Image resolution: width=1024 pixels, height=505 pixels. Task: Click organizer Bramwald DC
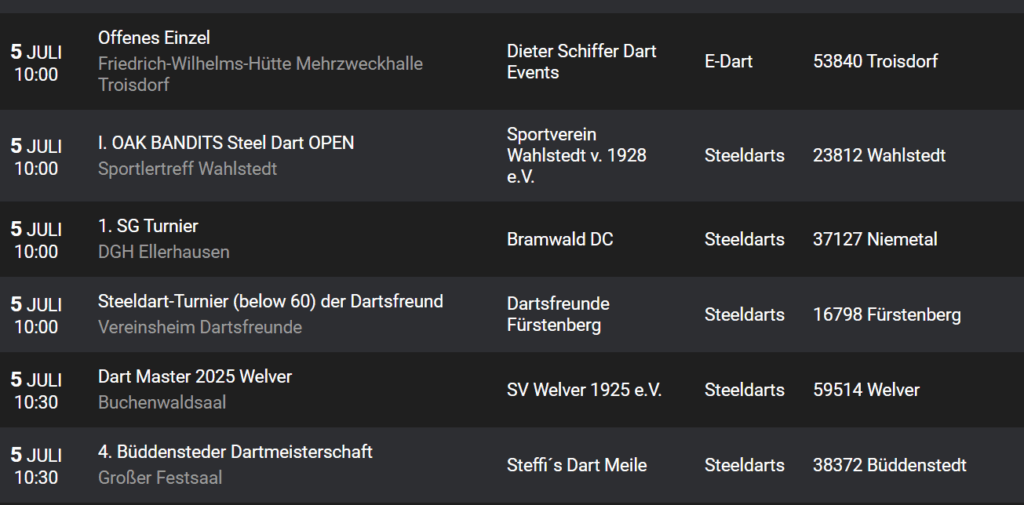tap(560, 240)
